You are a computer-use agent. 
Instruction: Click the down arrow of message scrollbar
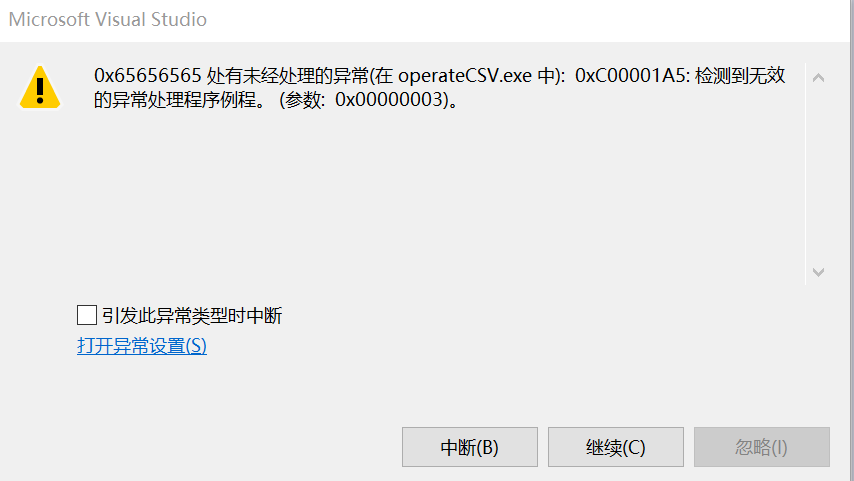(x=818, y=272)
